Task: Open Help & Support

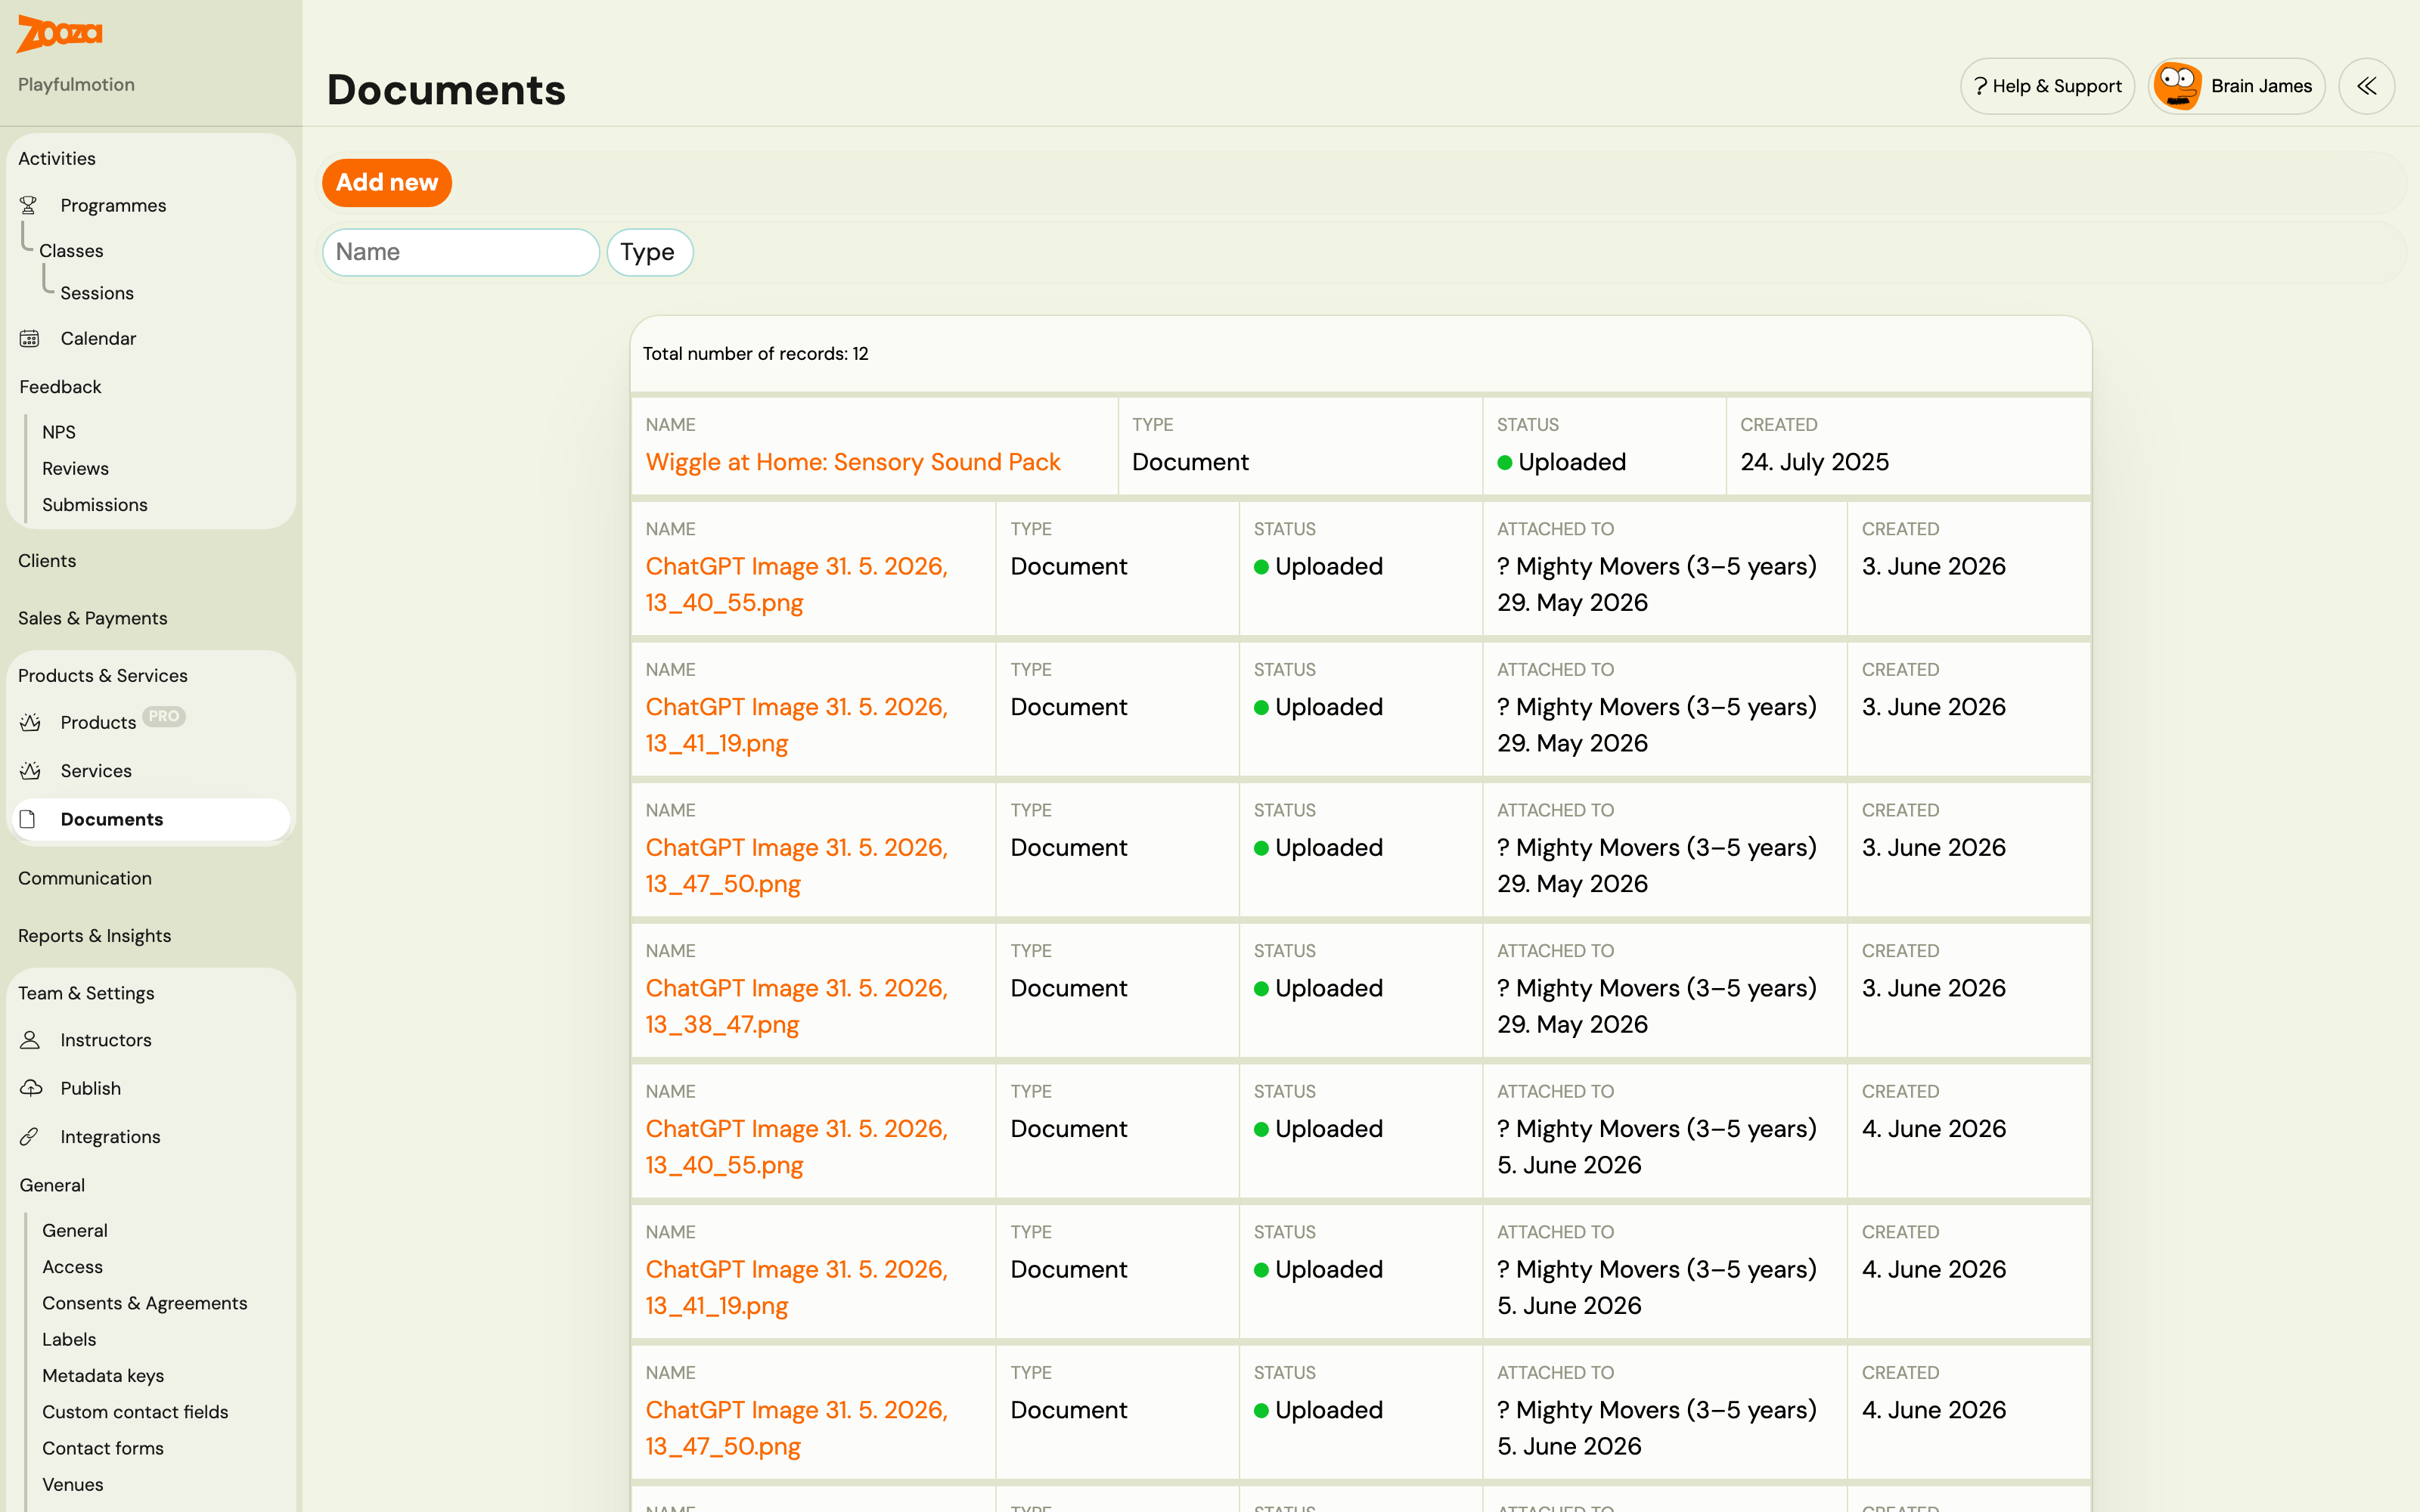Action: point(2047,86)
